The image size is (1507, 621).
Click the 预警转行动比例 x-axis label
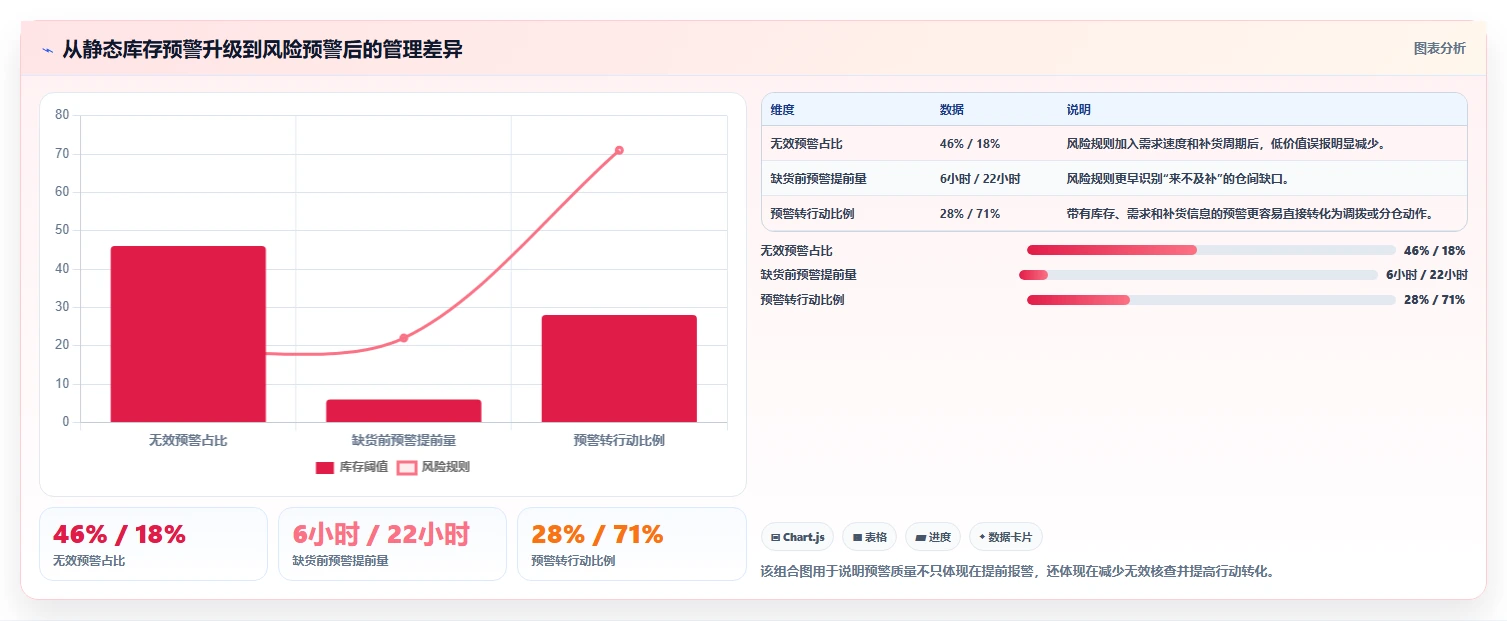click(x=619, y=440)
